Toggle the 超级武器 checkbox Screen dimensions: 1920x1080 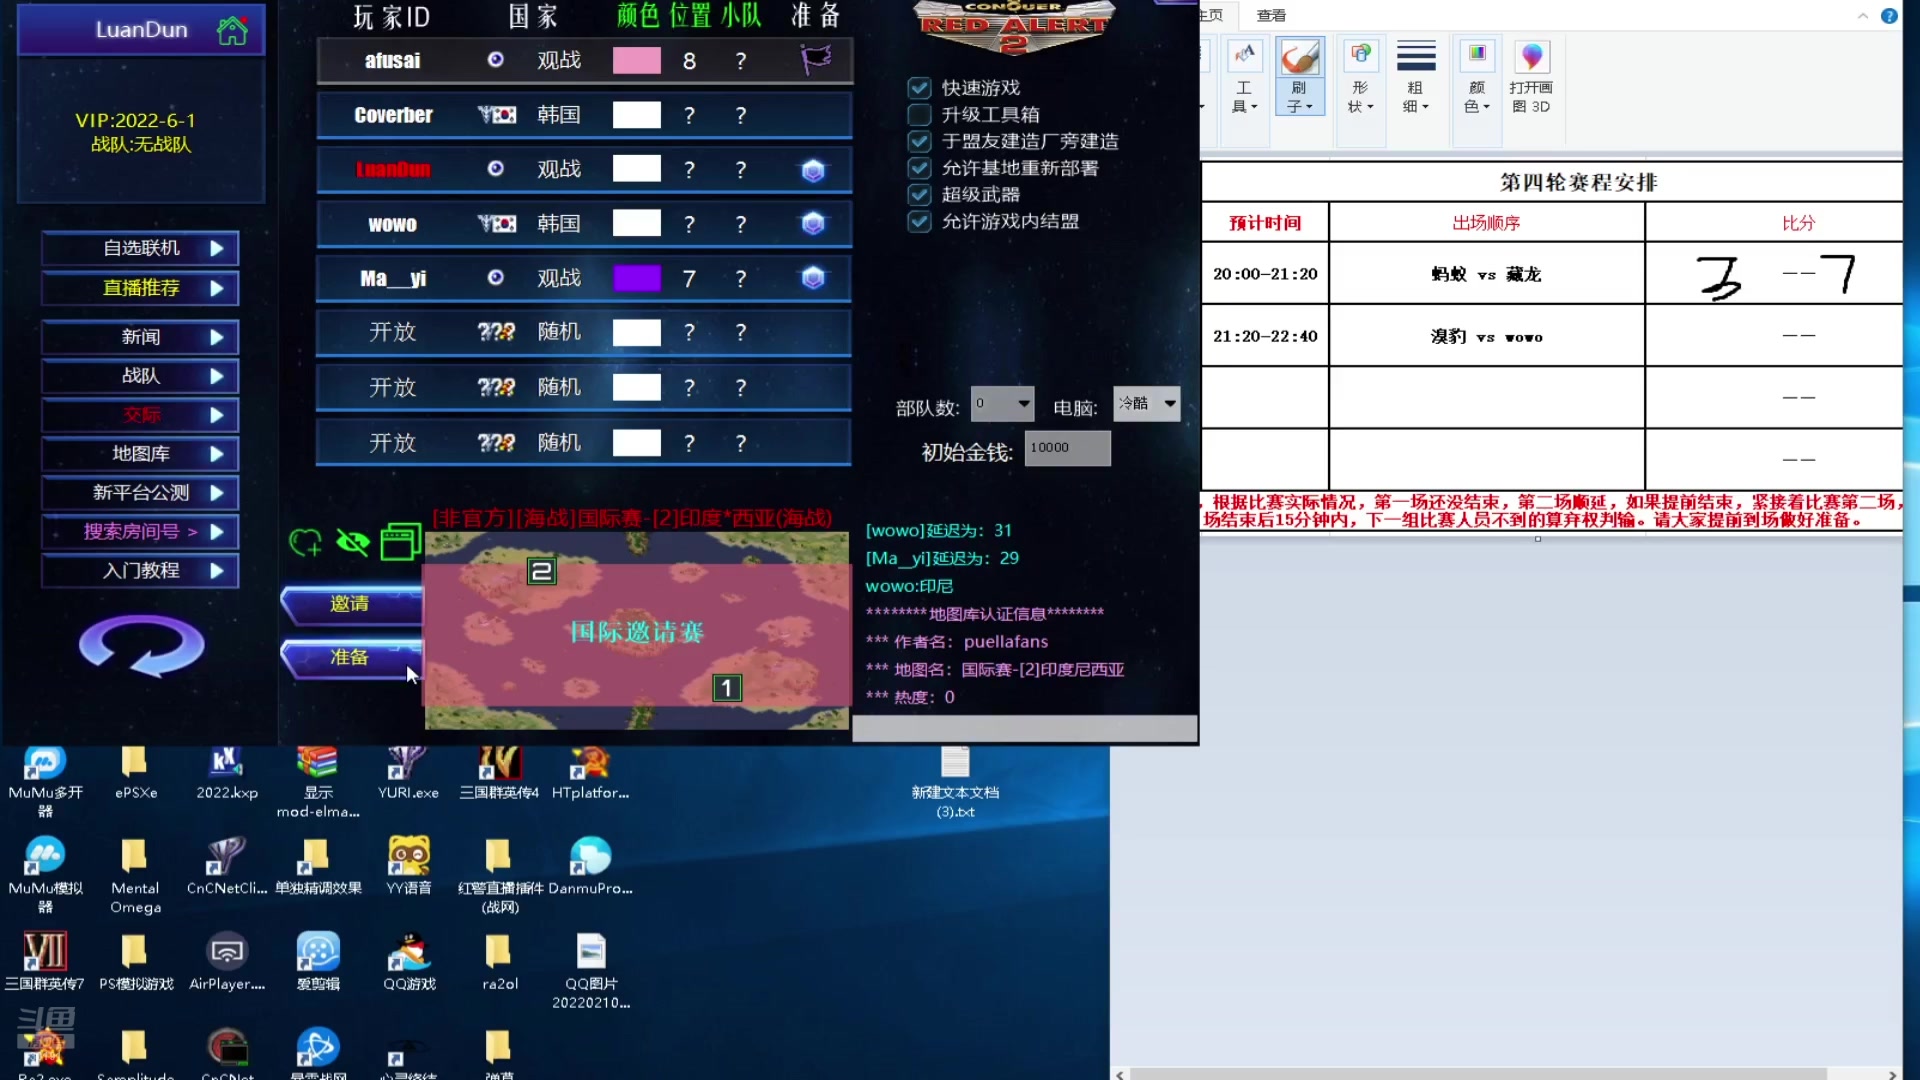click(x=919, y=194)
